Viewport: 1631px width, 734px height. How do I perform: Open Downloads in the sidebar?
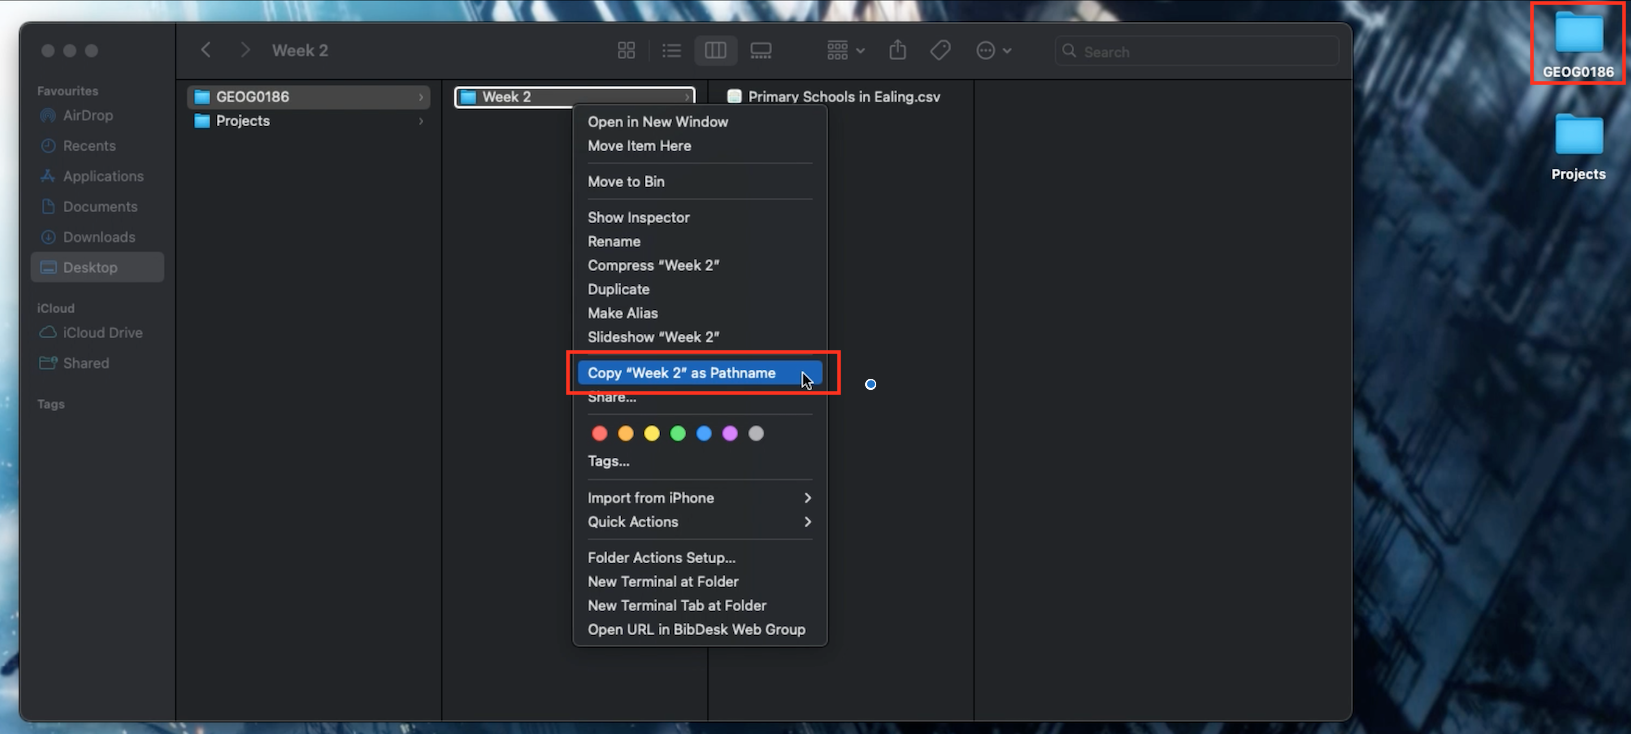point(99,237)
